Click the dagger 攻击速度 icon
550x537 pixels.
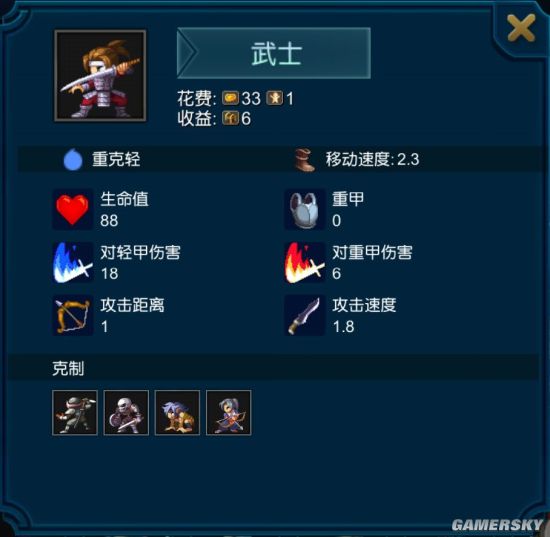click(x=304, y=315)
